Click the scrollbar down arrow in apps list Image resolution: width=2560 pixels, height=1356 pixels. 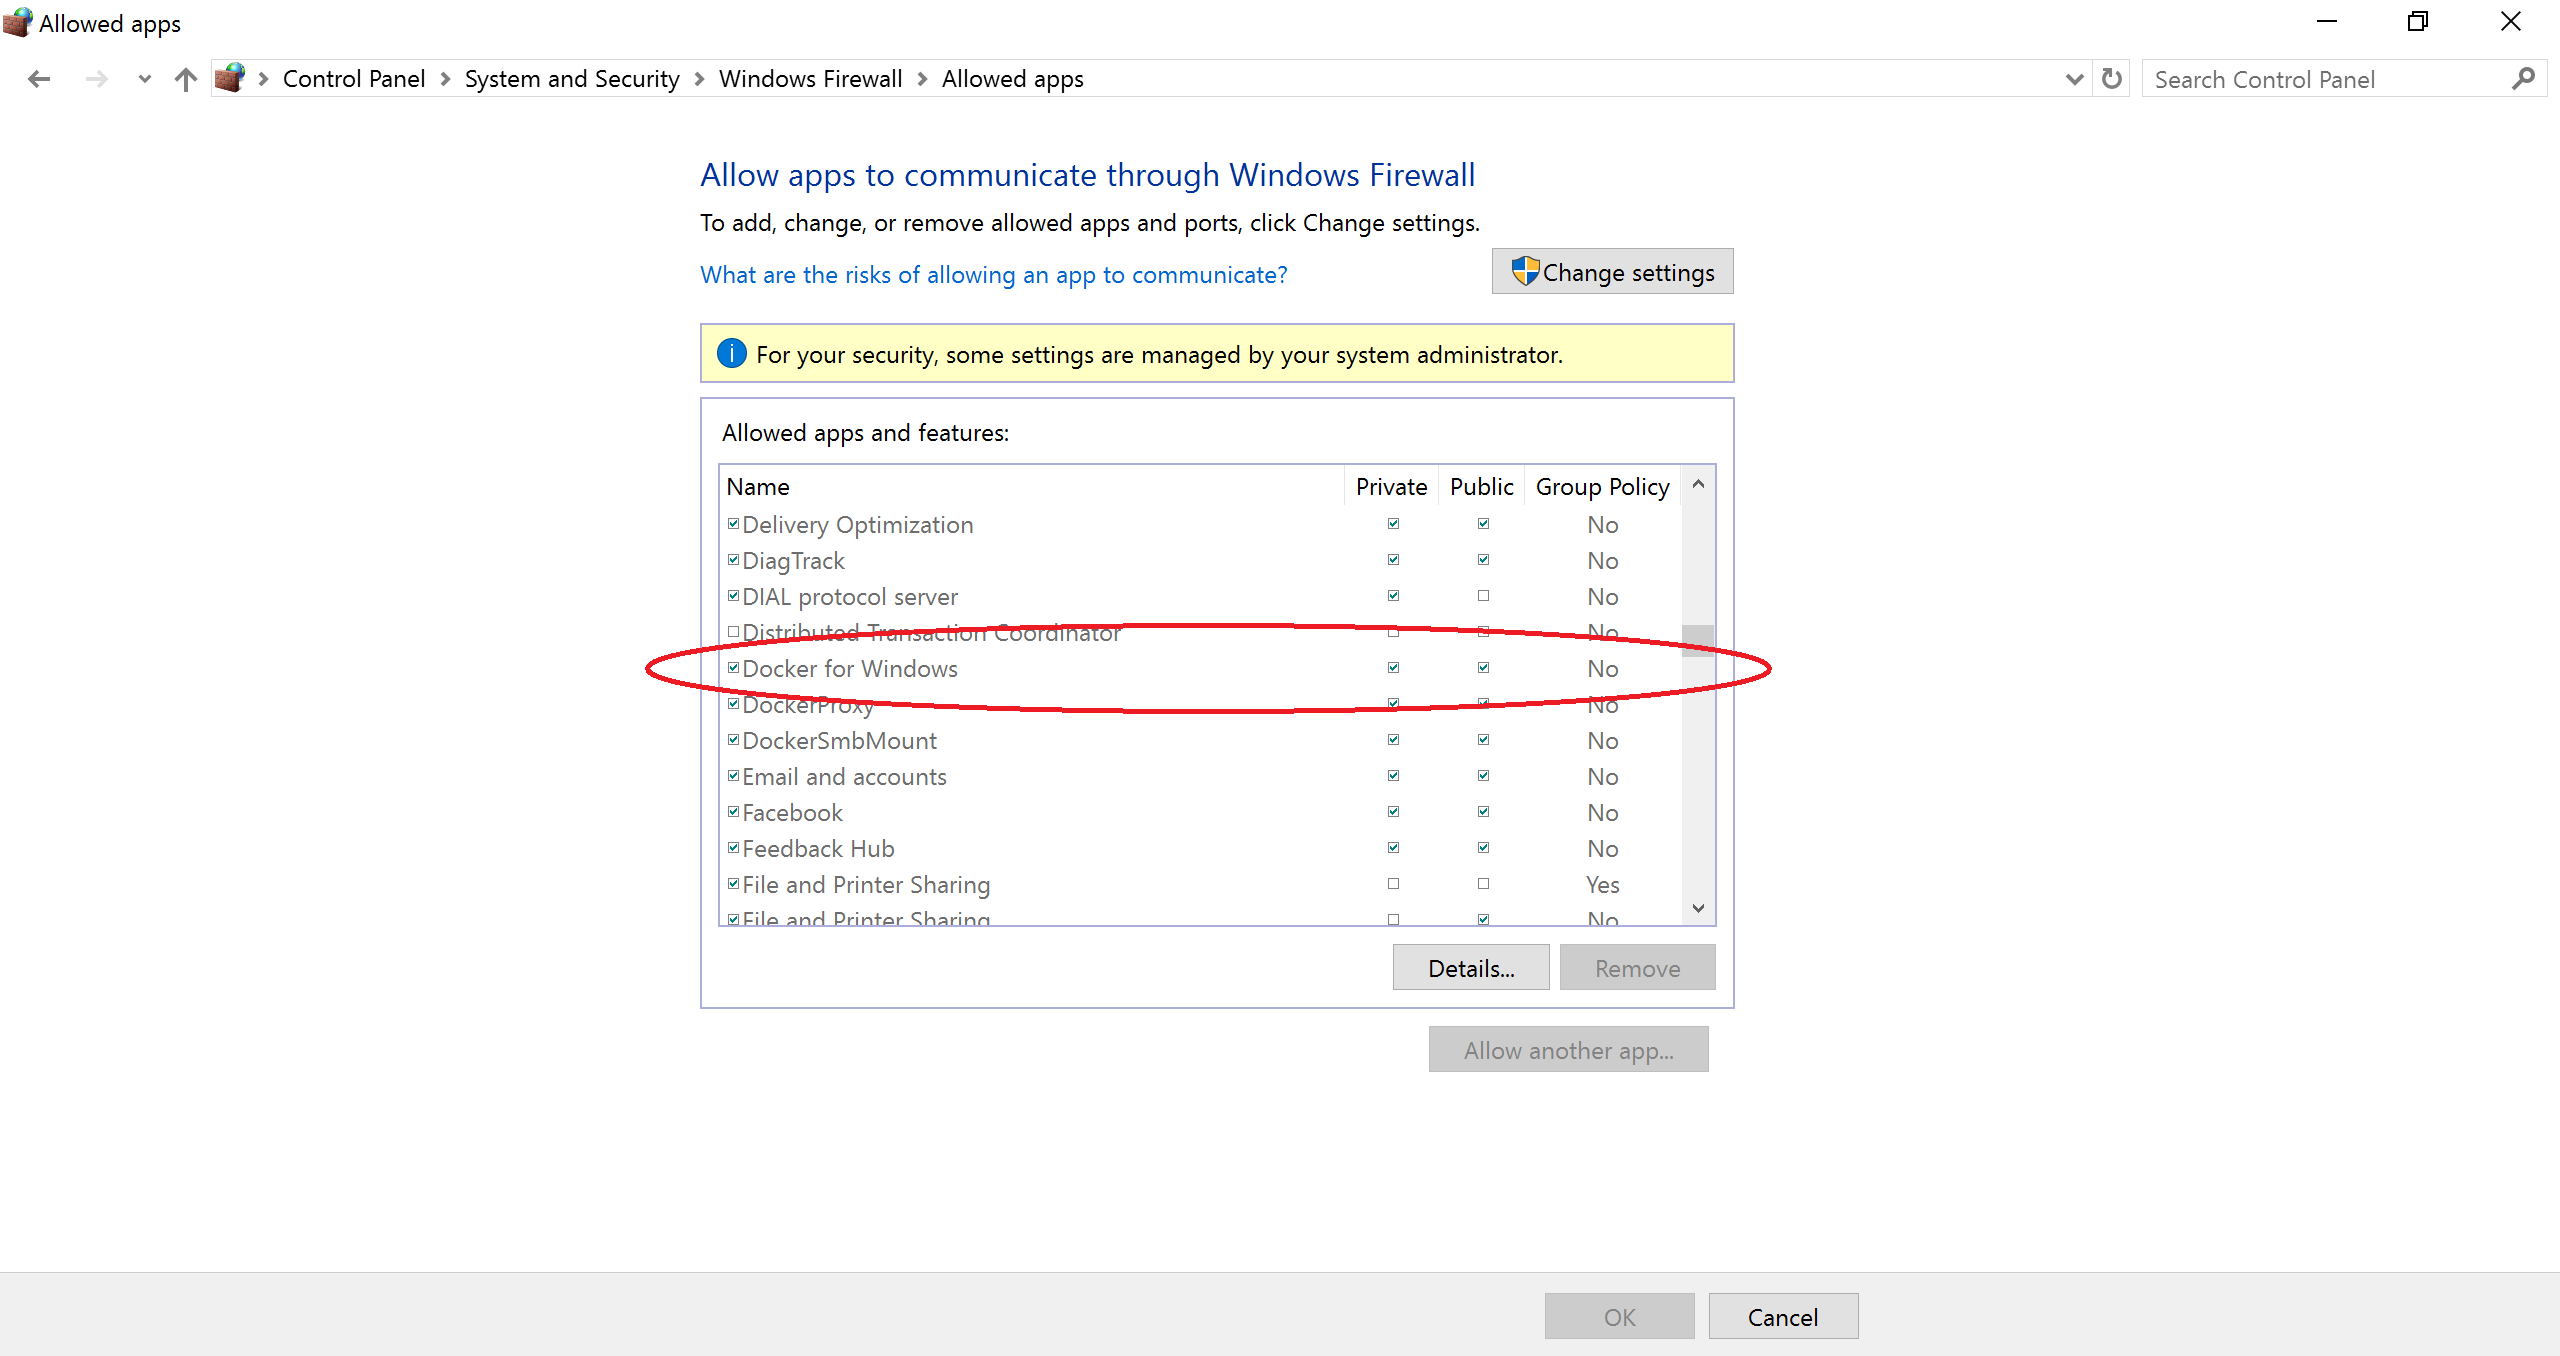pos(1698,908)
